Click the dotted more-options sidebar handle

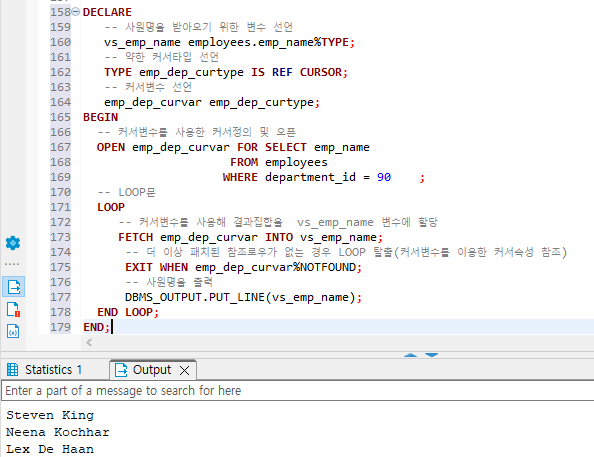tap(12, 264)
